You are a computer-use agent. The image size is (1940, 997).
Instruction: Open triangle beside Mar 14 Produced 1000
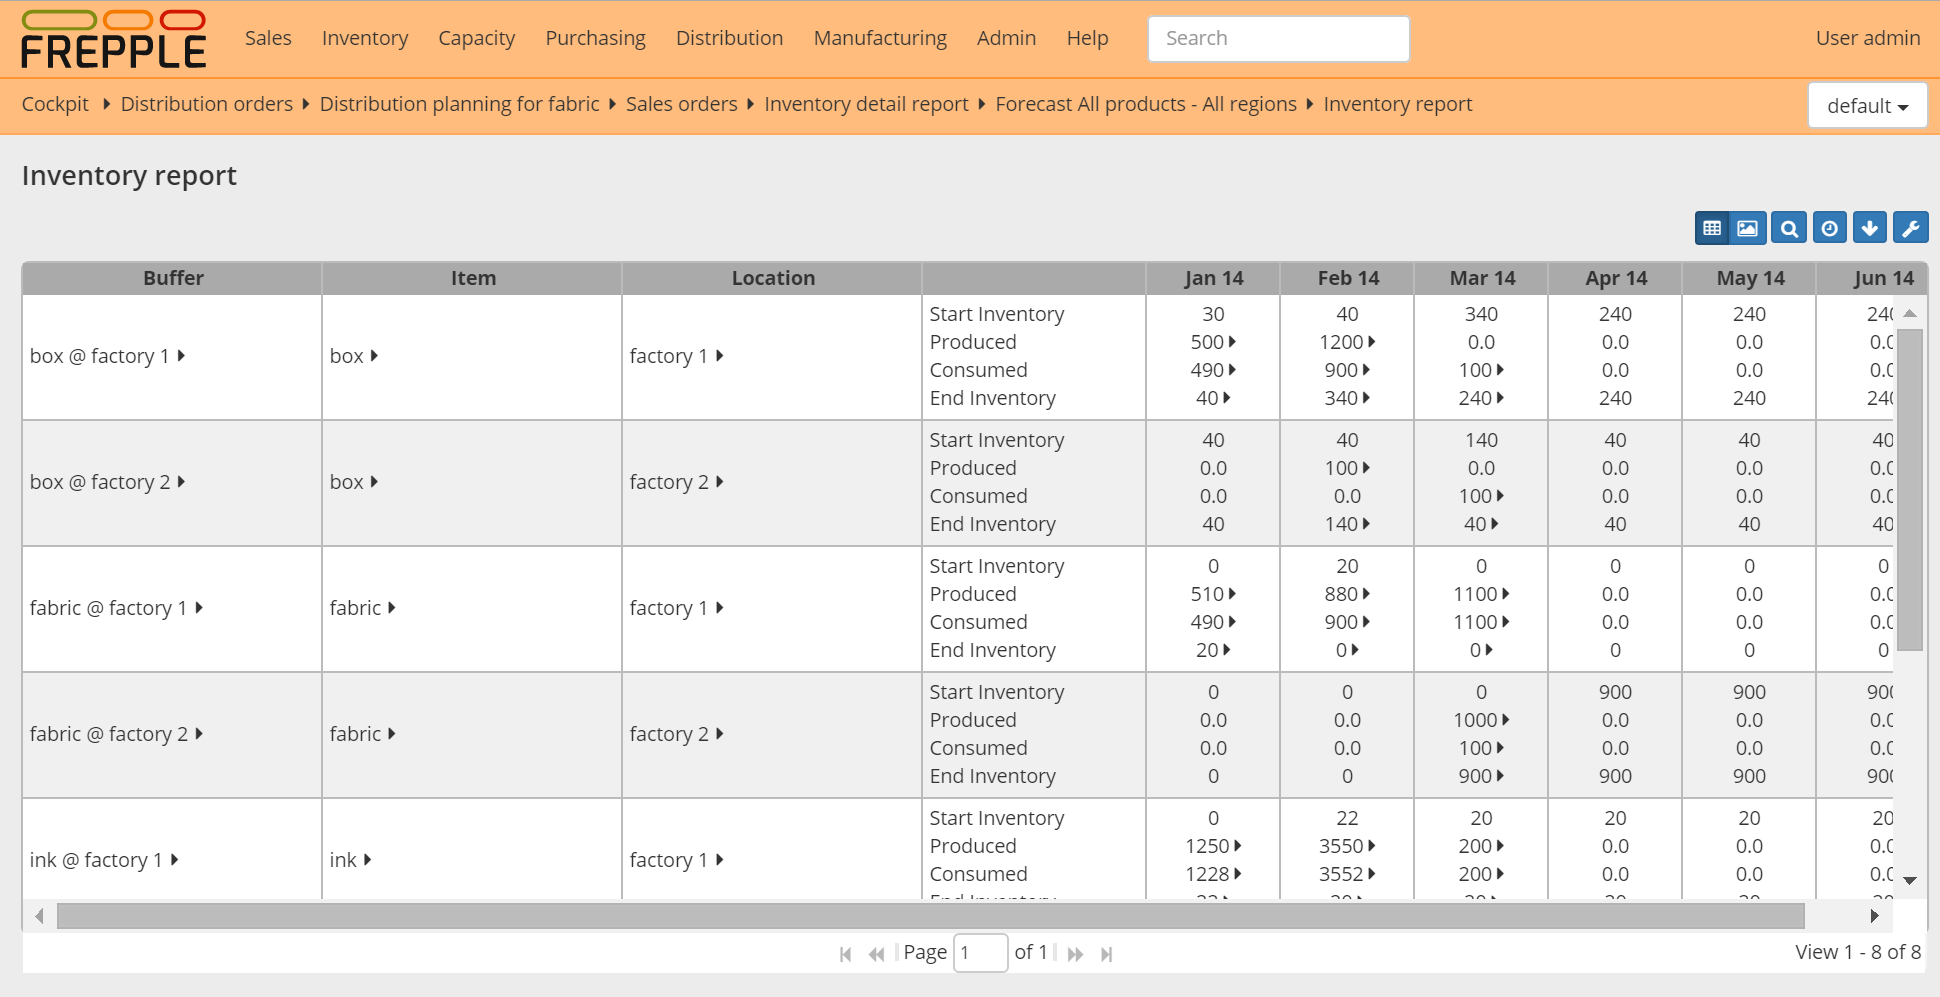tap(1506, 720)
